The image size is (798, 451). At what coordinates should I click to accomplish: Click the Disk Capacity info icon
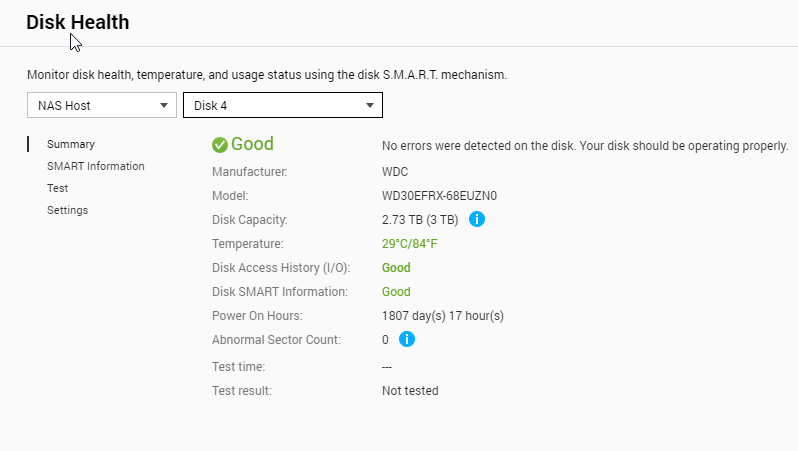point(477,219)
